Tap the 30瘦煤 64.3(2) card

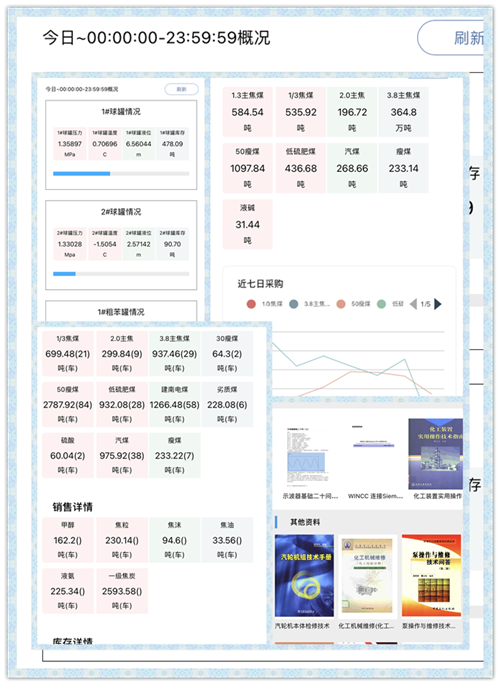(x=227, y=353)
